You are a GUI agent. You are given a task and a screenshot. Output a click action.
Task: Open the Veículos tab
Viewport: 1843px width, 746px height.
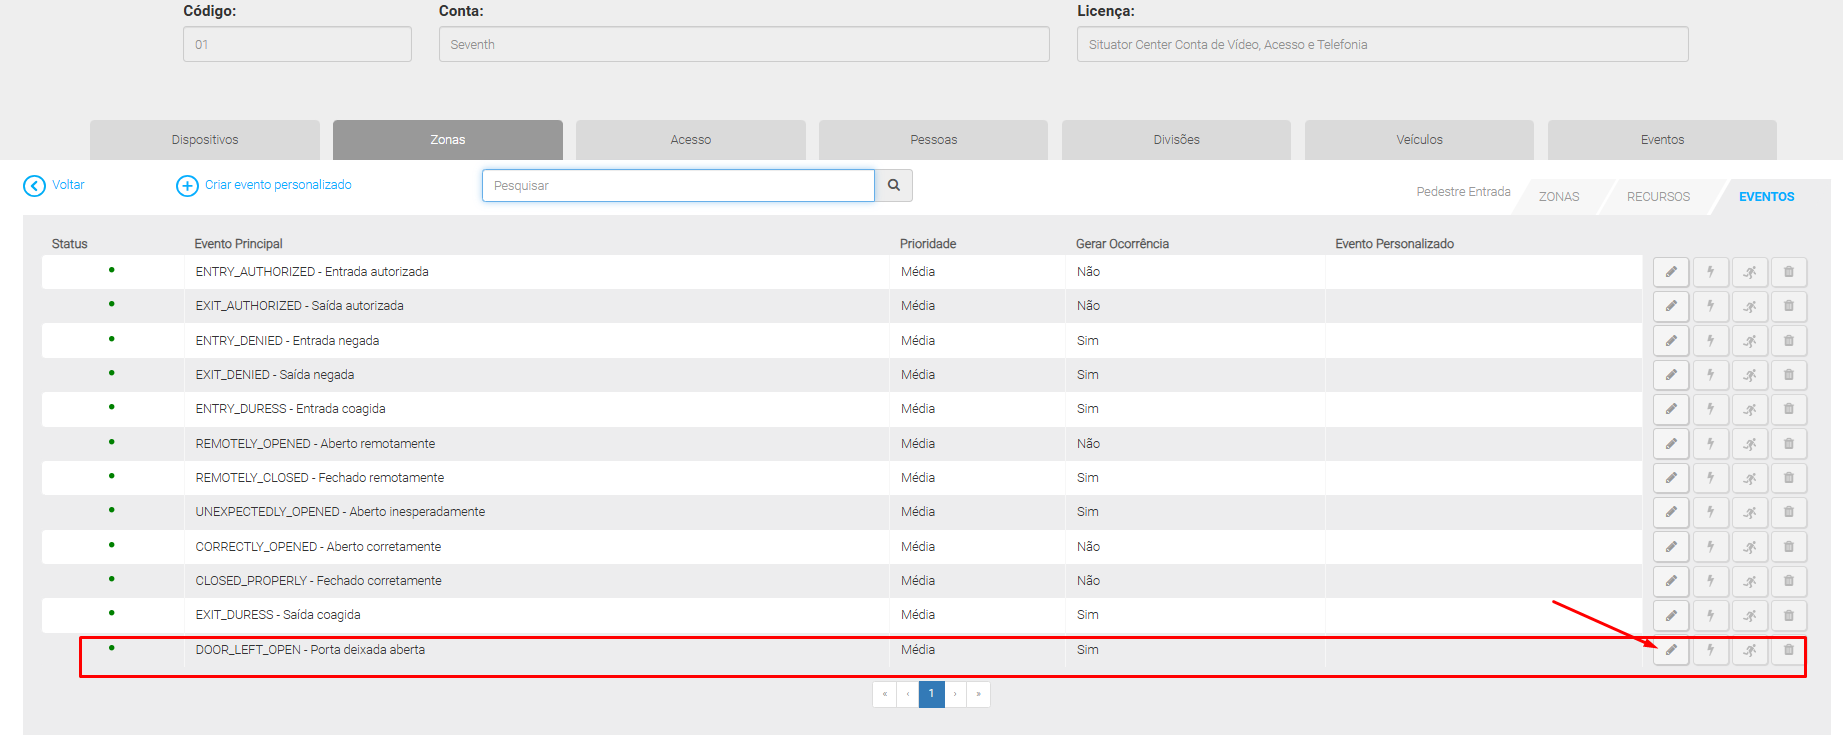pos(1419,140)
